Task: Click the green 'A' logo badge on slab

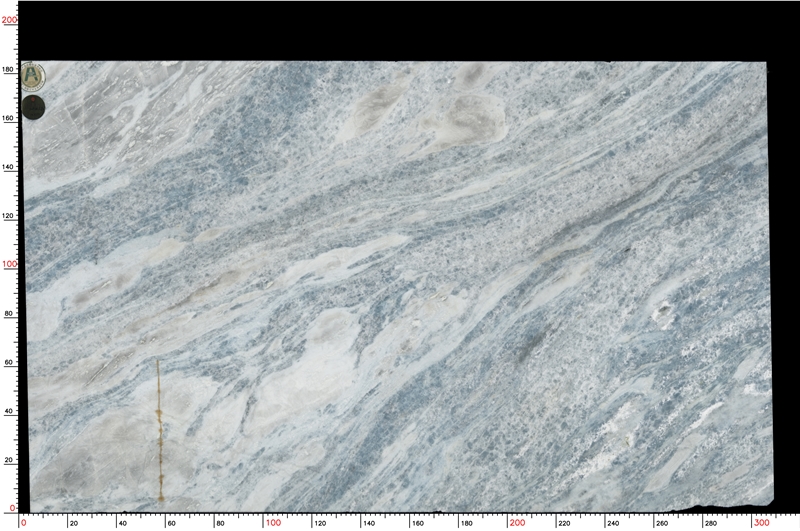Action: [33, 76]
